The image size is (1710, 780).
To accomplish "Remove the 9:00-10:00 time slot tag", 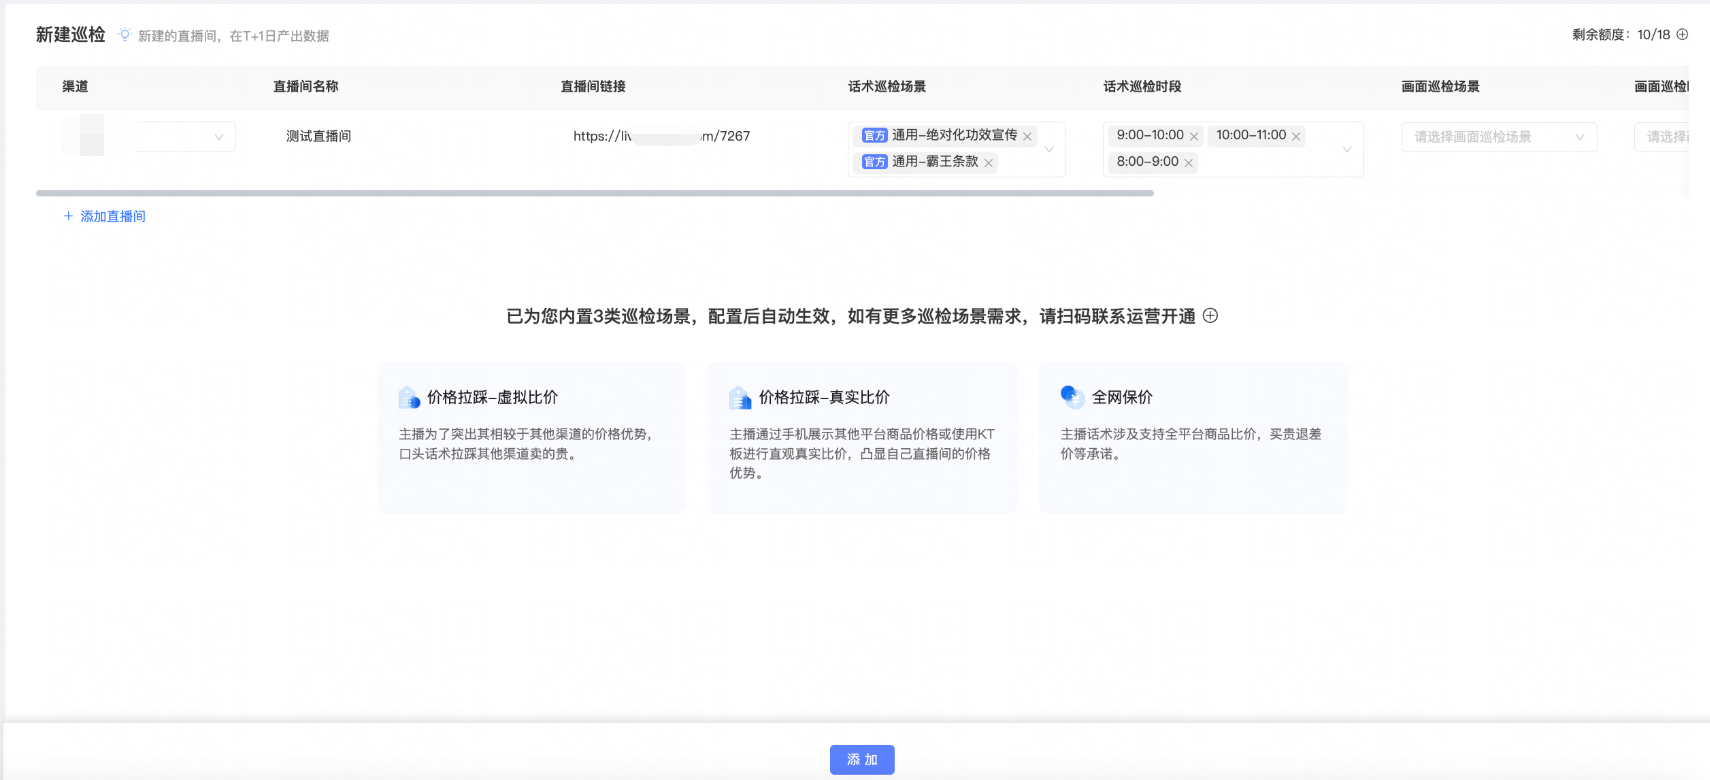I will point(1194,137).
